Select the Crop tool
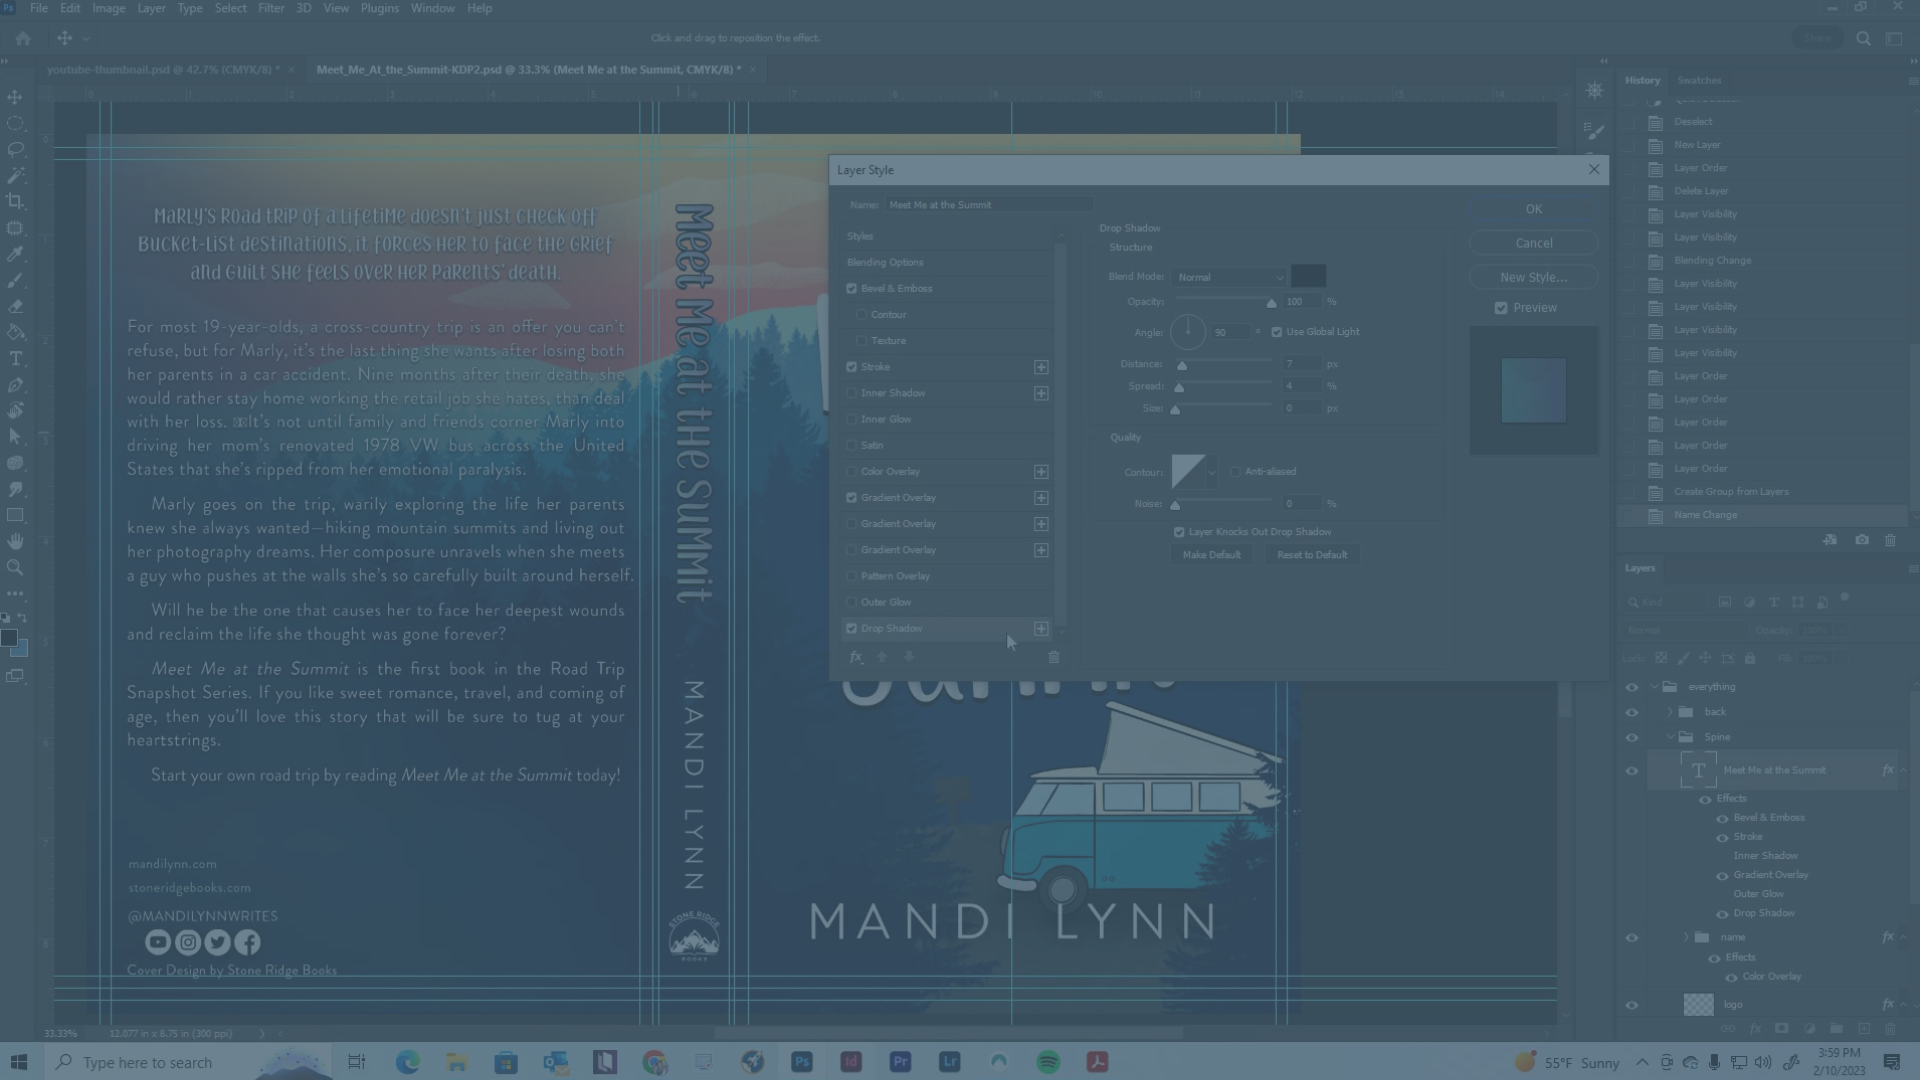 pos(15,201)
